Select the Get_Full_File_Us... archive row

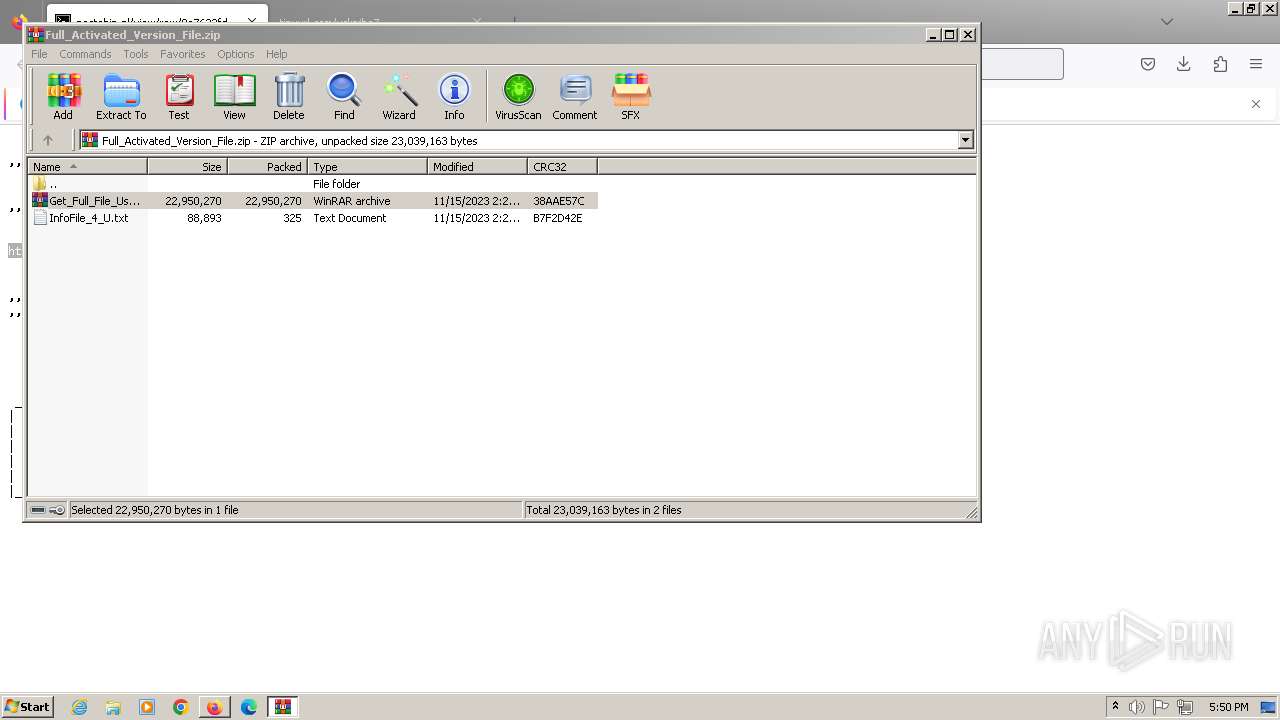coord(313,201)
